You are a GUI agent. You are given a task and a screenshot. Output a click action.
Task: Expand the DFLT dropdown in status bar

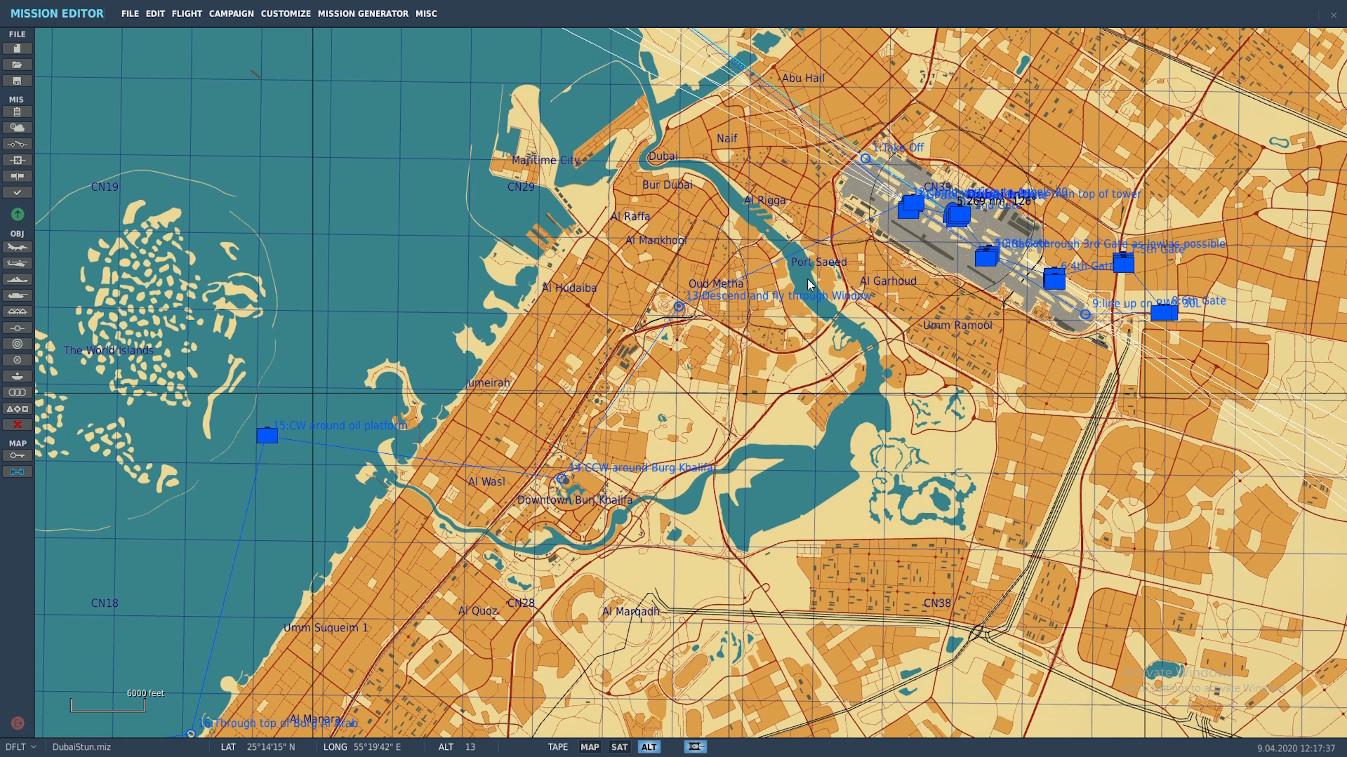[x=20, y=747]
